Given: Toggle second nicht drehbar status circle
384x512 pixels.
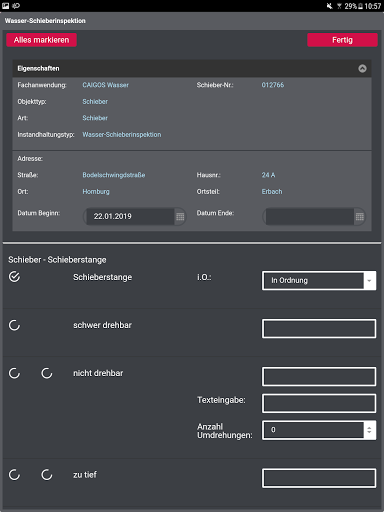Looking at the screenshot, I should point(47,373).
